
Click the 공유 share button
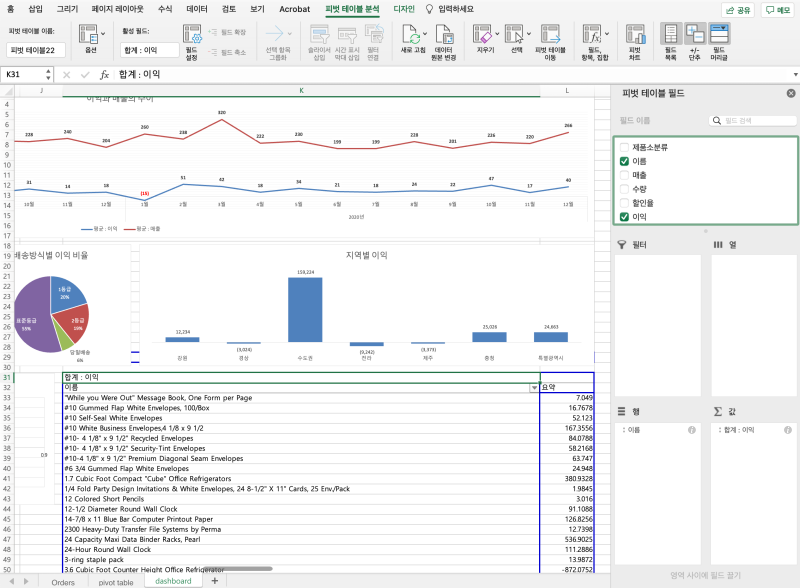738,10
